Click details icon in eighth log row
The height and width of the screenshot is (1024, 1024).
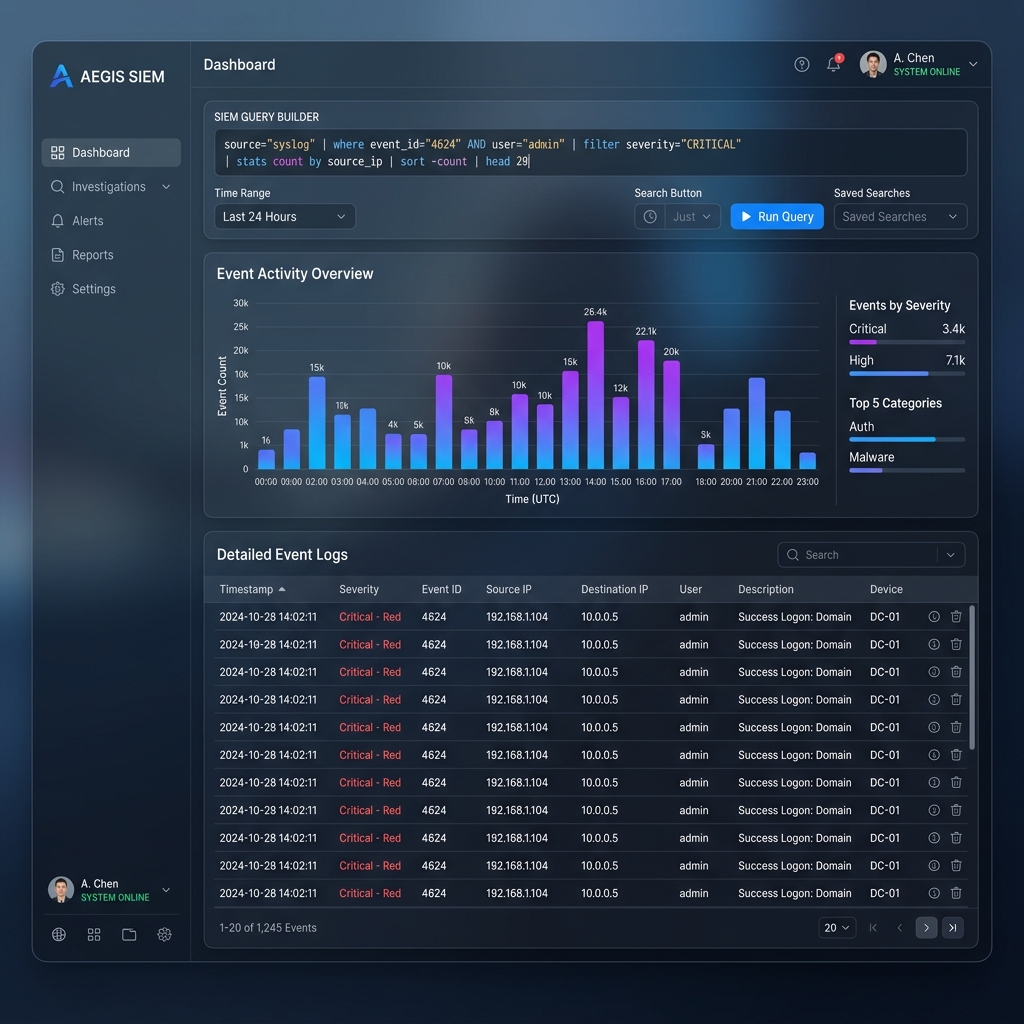[934, 810]
